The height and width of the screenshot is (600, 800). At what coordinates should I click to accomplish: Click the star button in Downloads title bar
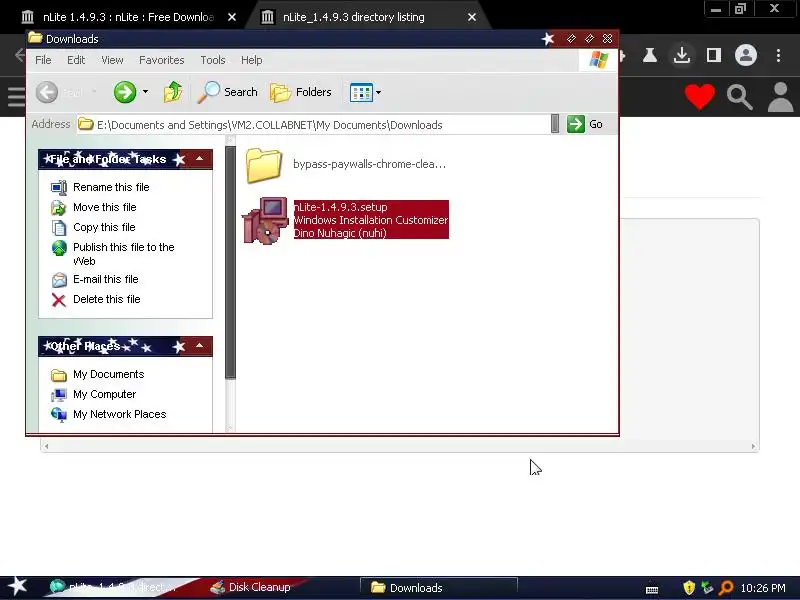pos(548,39)
